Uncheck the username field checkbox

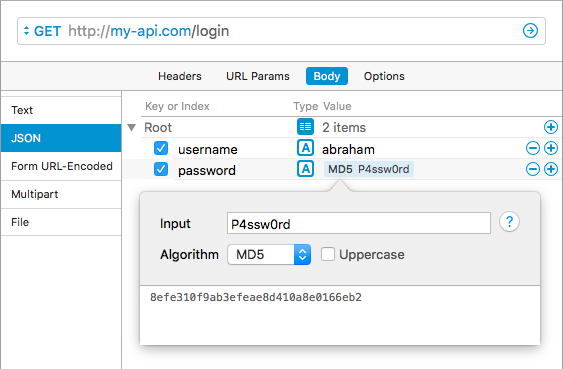(x=161, y=148)
